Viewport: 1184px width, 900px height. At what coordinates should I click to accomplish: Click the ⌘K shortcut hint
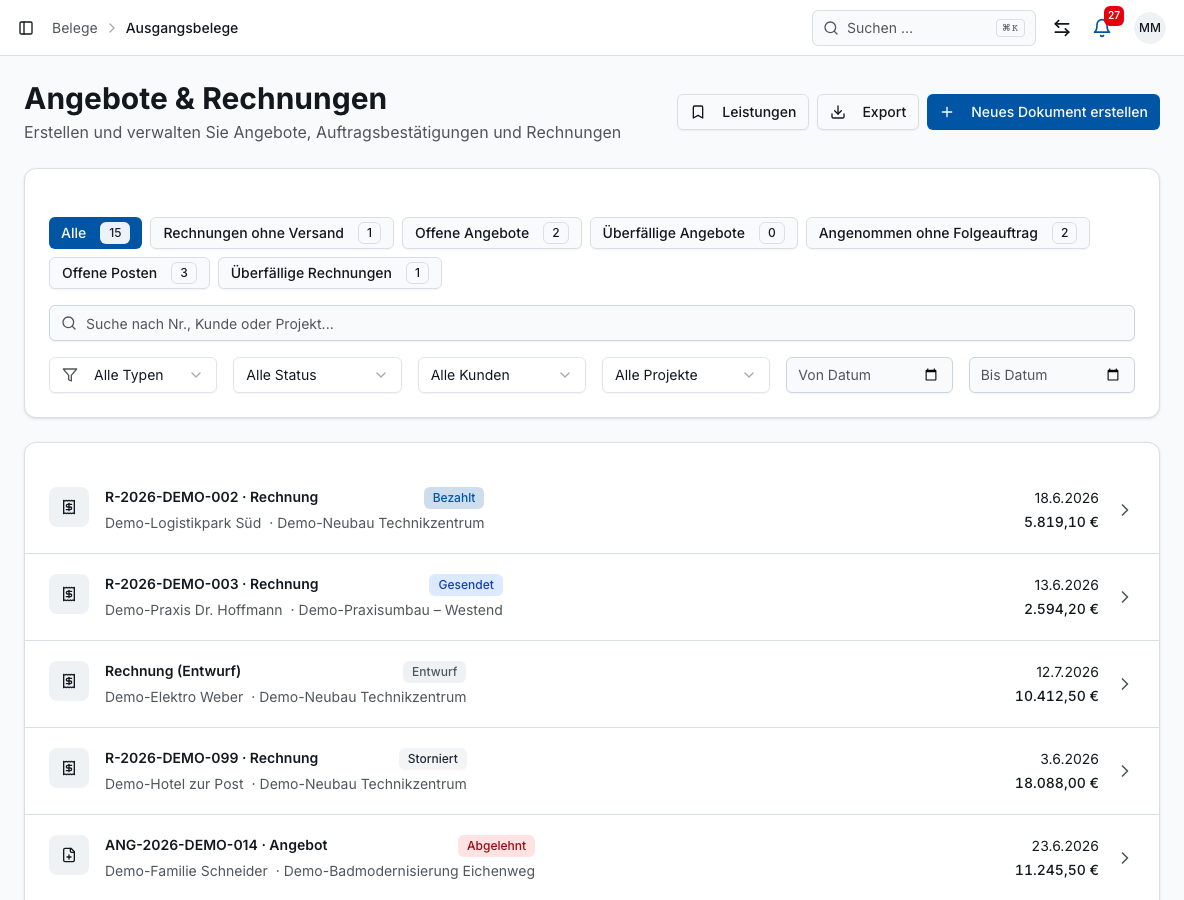[x=1010, y=28]
